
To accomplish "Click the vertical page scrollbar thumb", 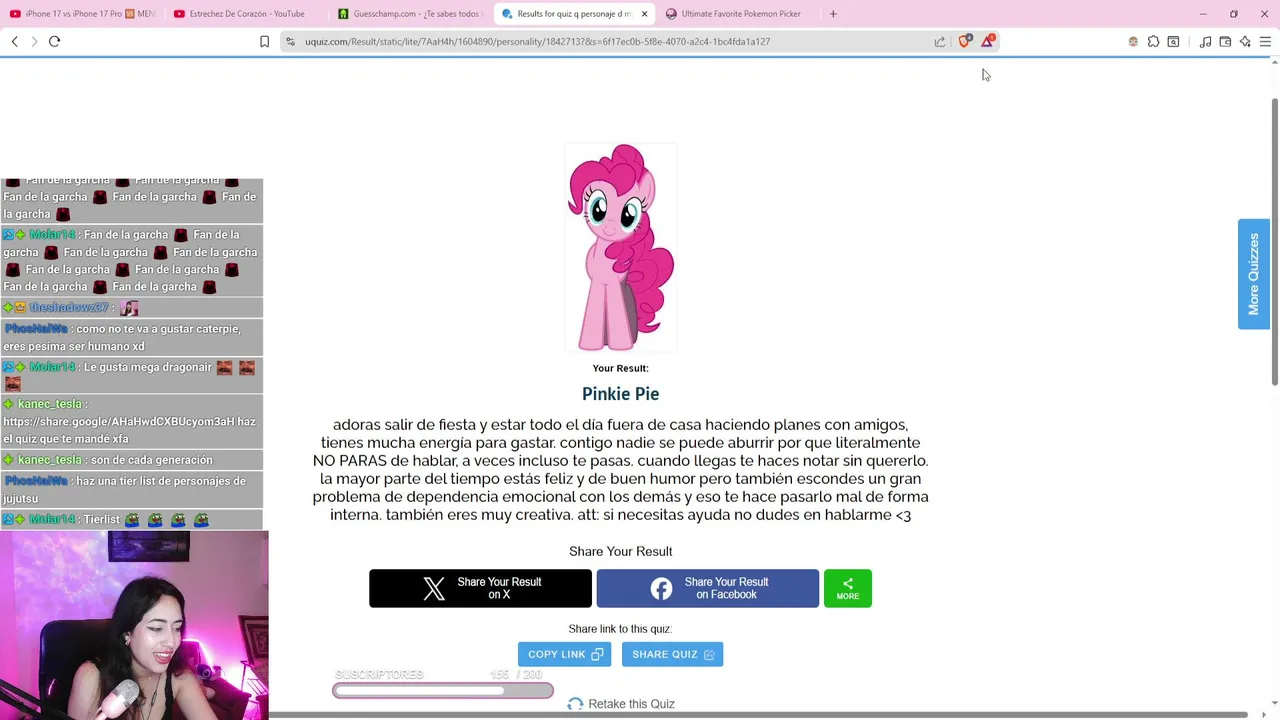I will click(1274, 242).
